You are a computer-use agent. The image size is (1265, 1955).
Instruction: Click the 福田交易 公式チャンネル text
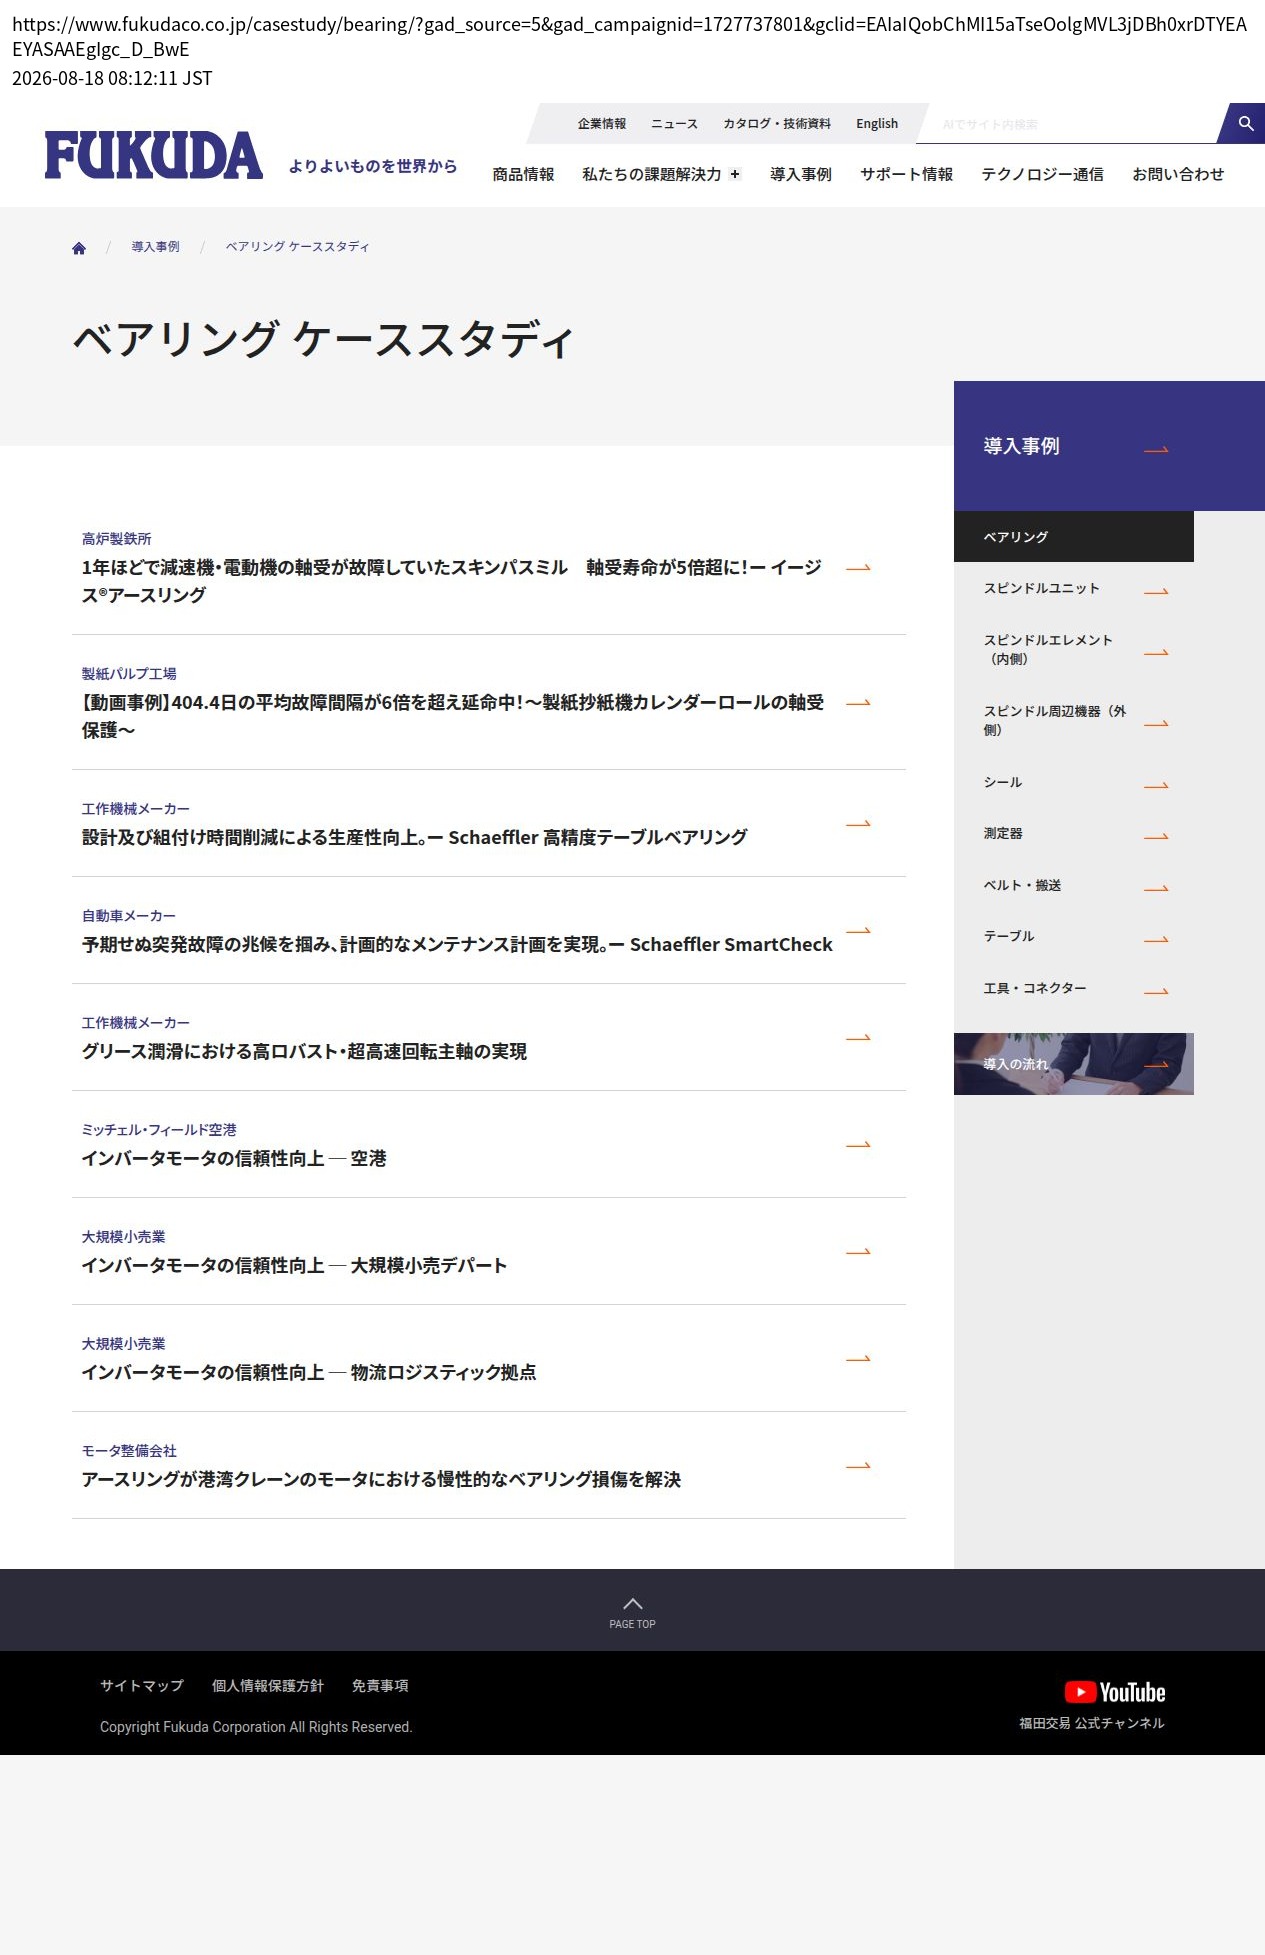1092,1723
